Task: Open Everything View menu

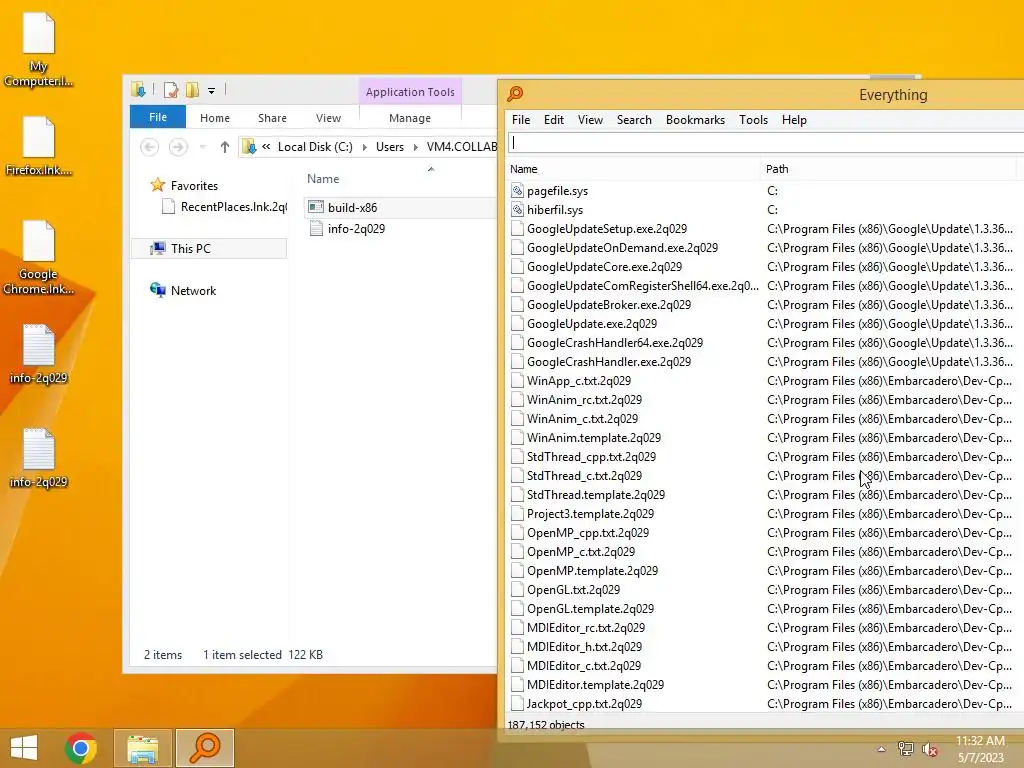Action: 590,120
